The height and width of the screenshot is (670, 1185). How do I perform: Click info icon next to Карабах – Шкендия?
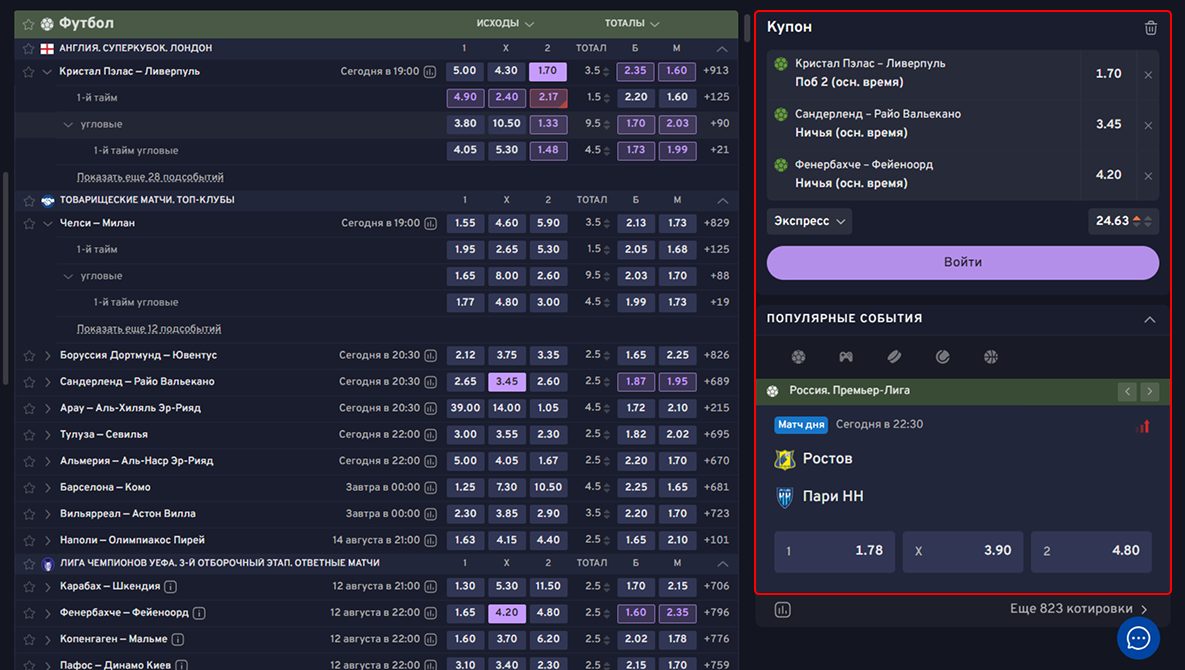[171, 587]
